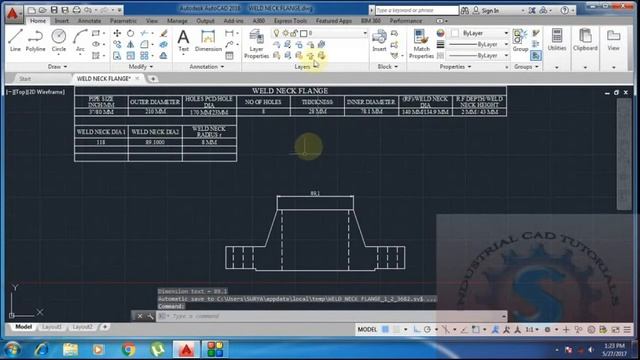Open Internet Explorer from the taskbar

pyautogui.click(x=42, y=349)
